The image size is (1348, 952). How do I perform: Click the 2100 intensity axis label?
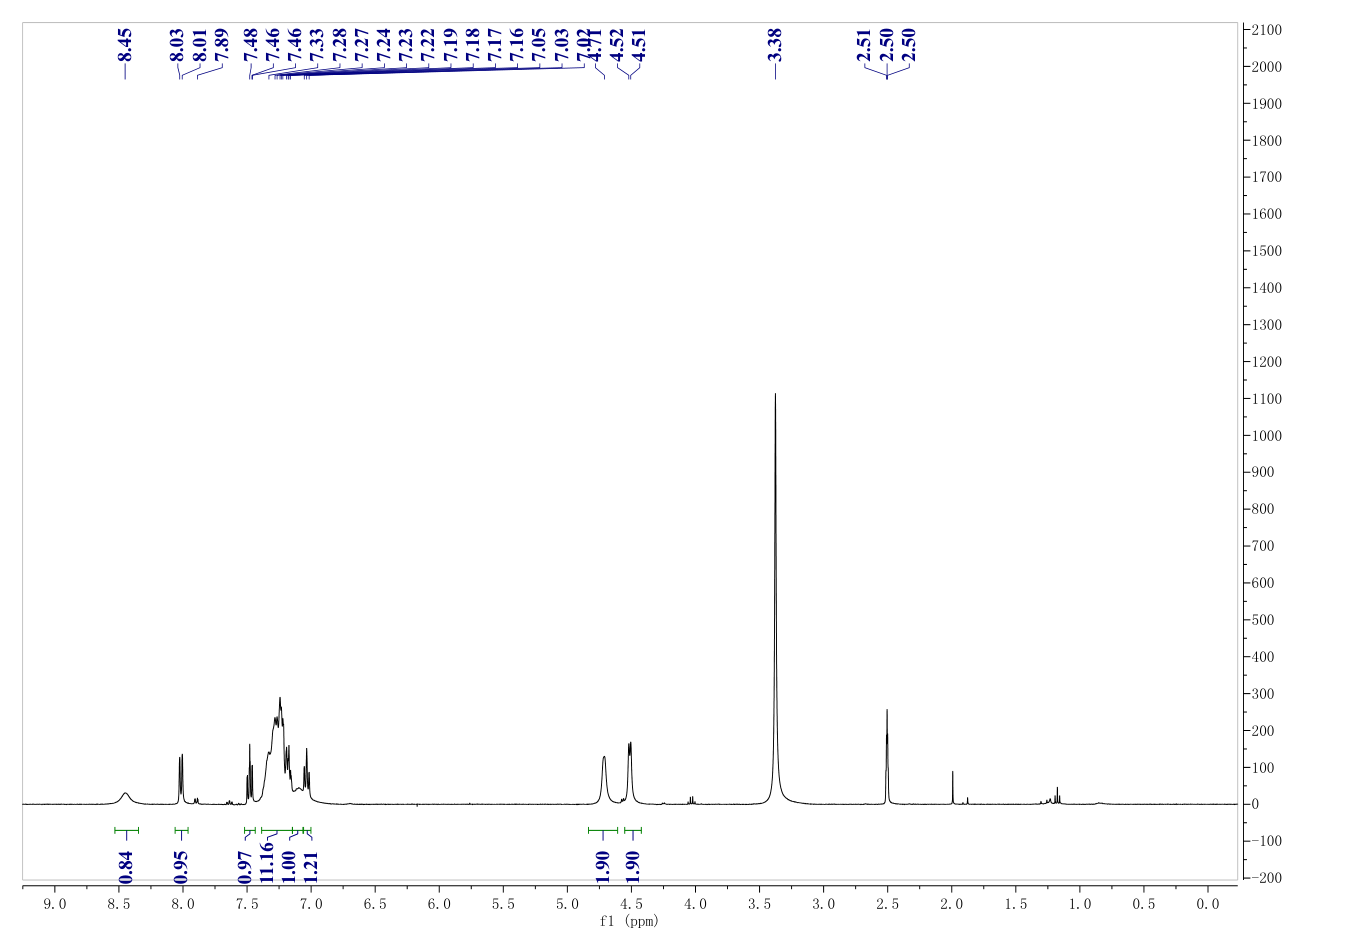[1264, 30]
